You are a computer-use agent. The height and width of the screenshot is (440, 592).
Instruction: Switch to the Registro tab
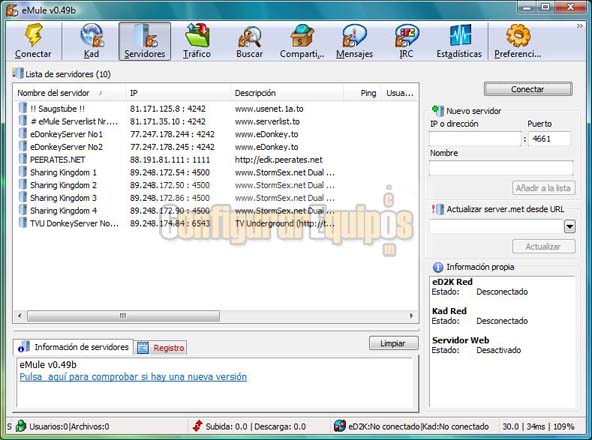click(x=161, y=347)
